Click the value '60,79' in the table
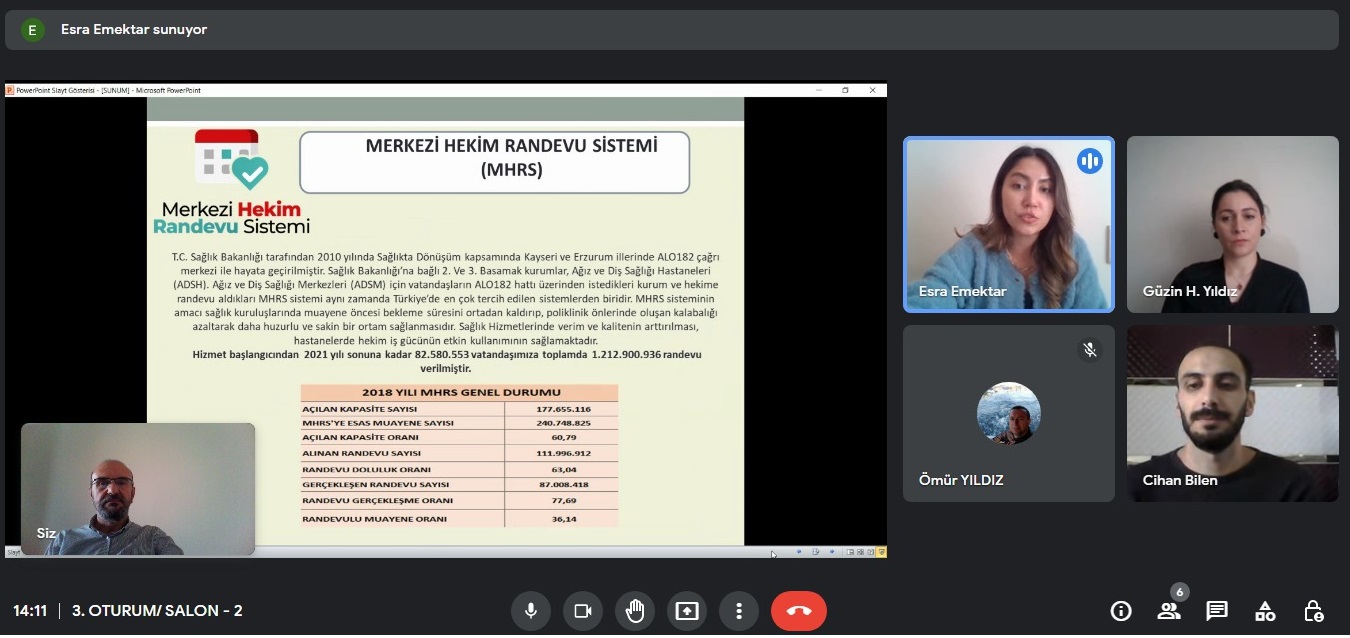This screenshot has width=1350, height=638. 564,438
